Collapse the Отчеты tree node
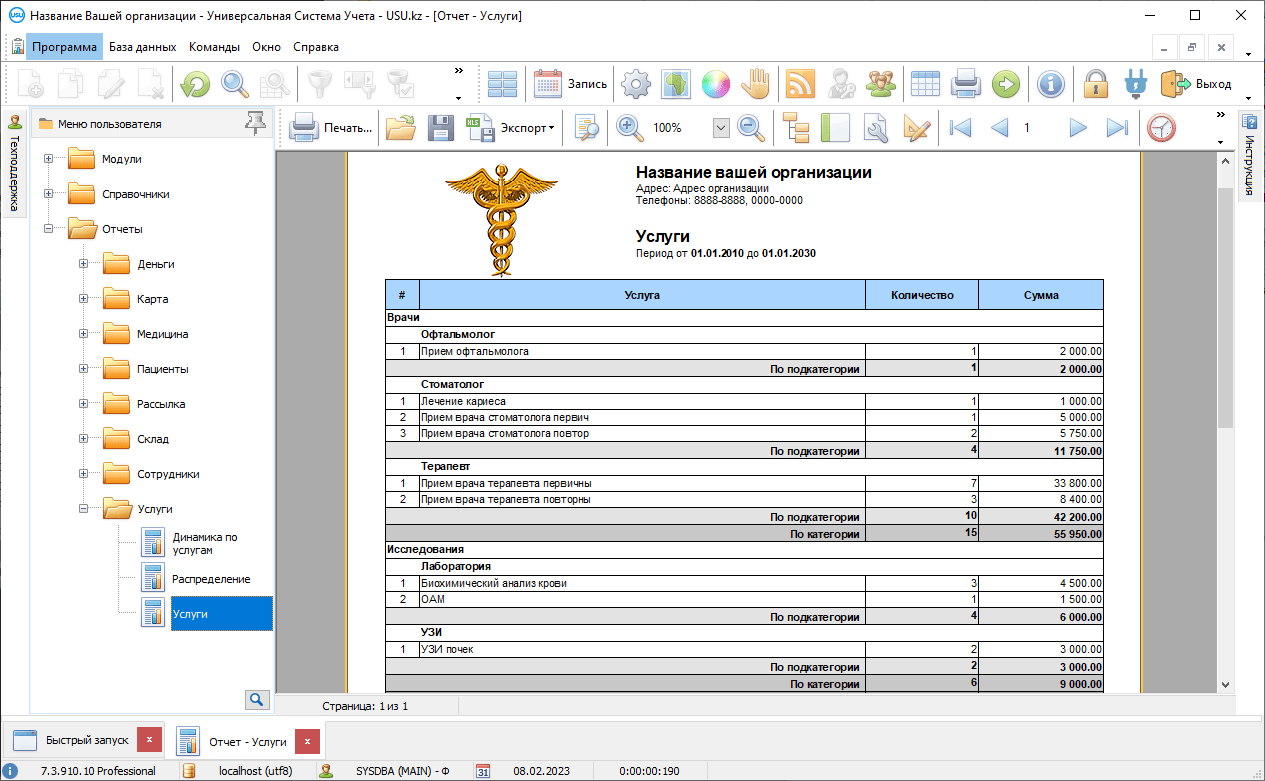The width and height of the screenshot is (1265, 781). [49, 229]
